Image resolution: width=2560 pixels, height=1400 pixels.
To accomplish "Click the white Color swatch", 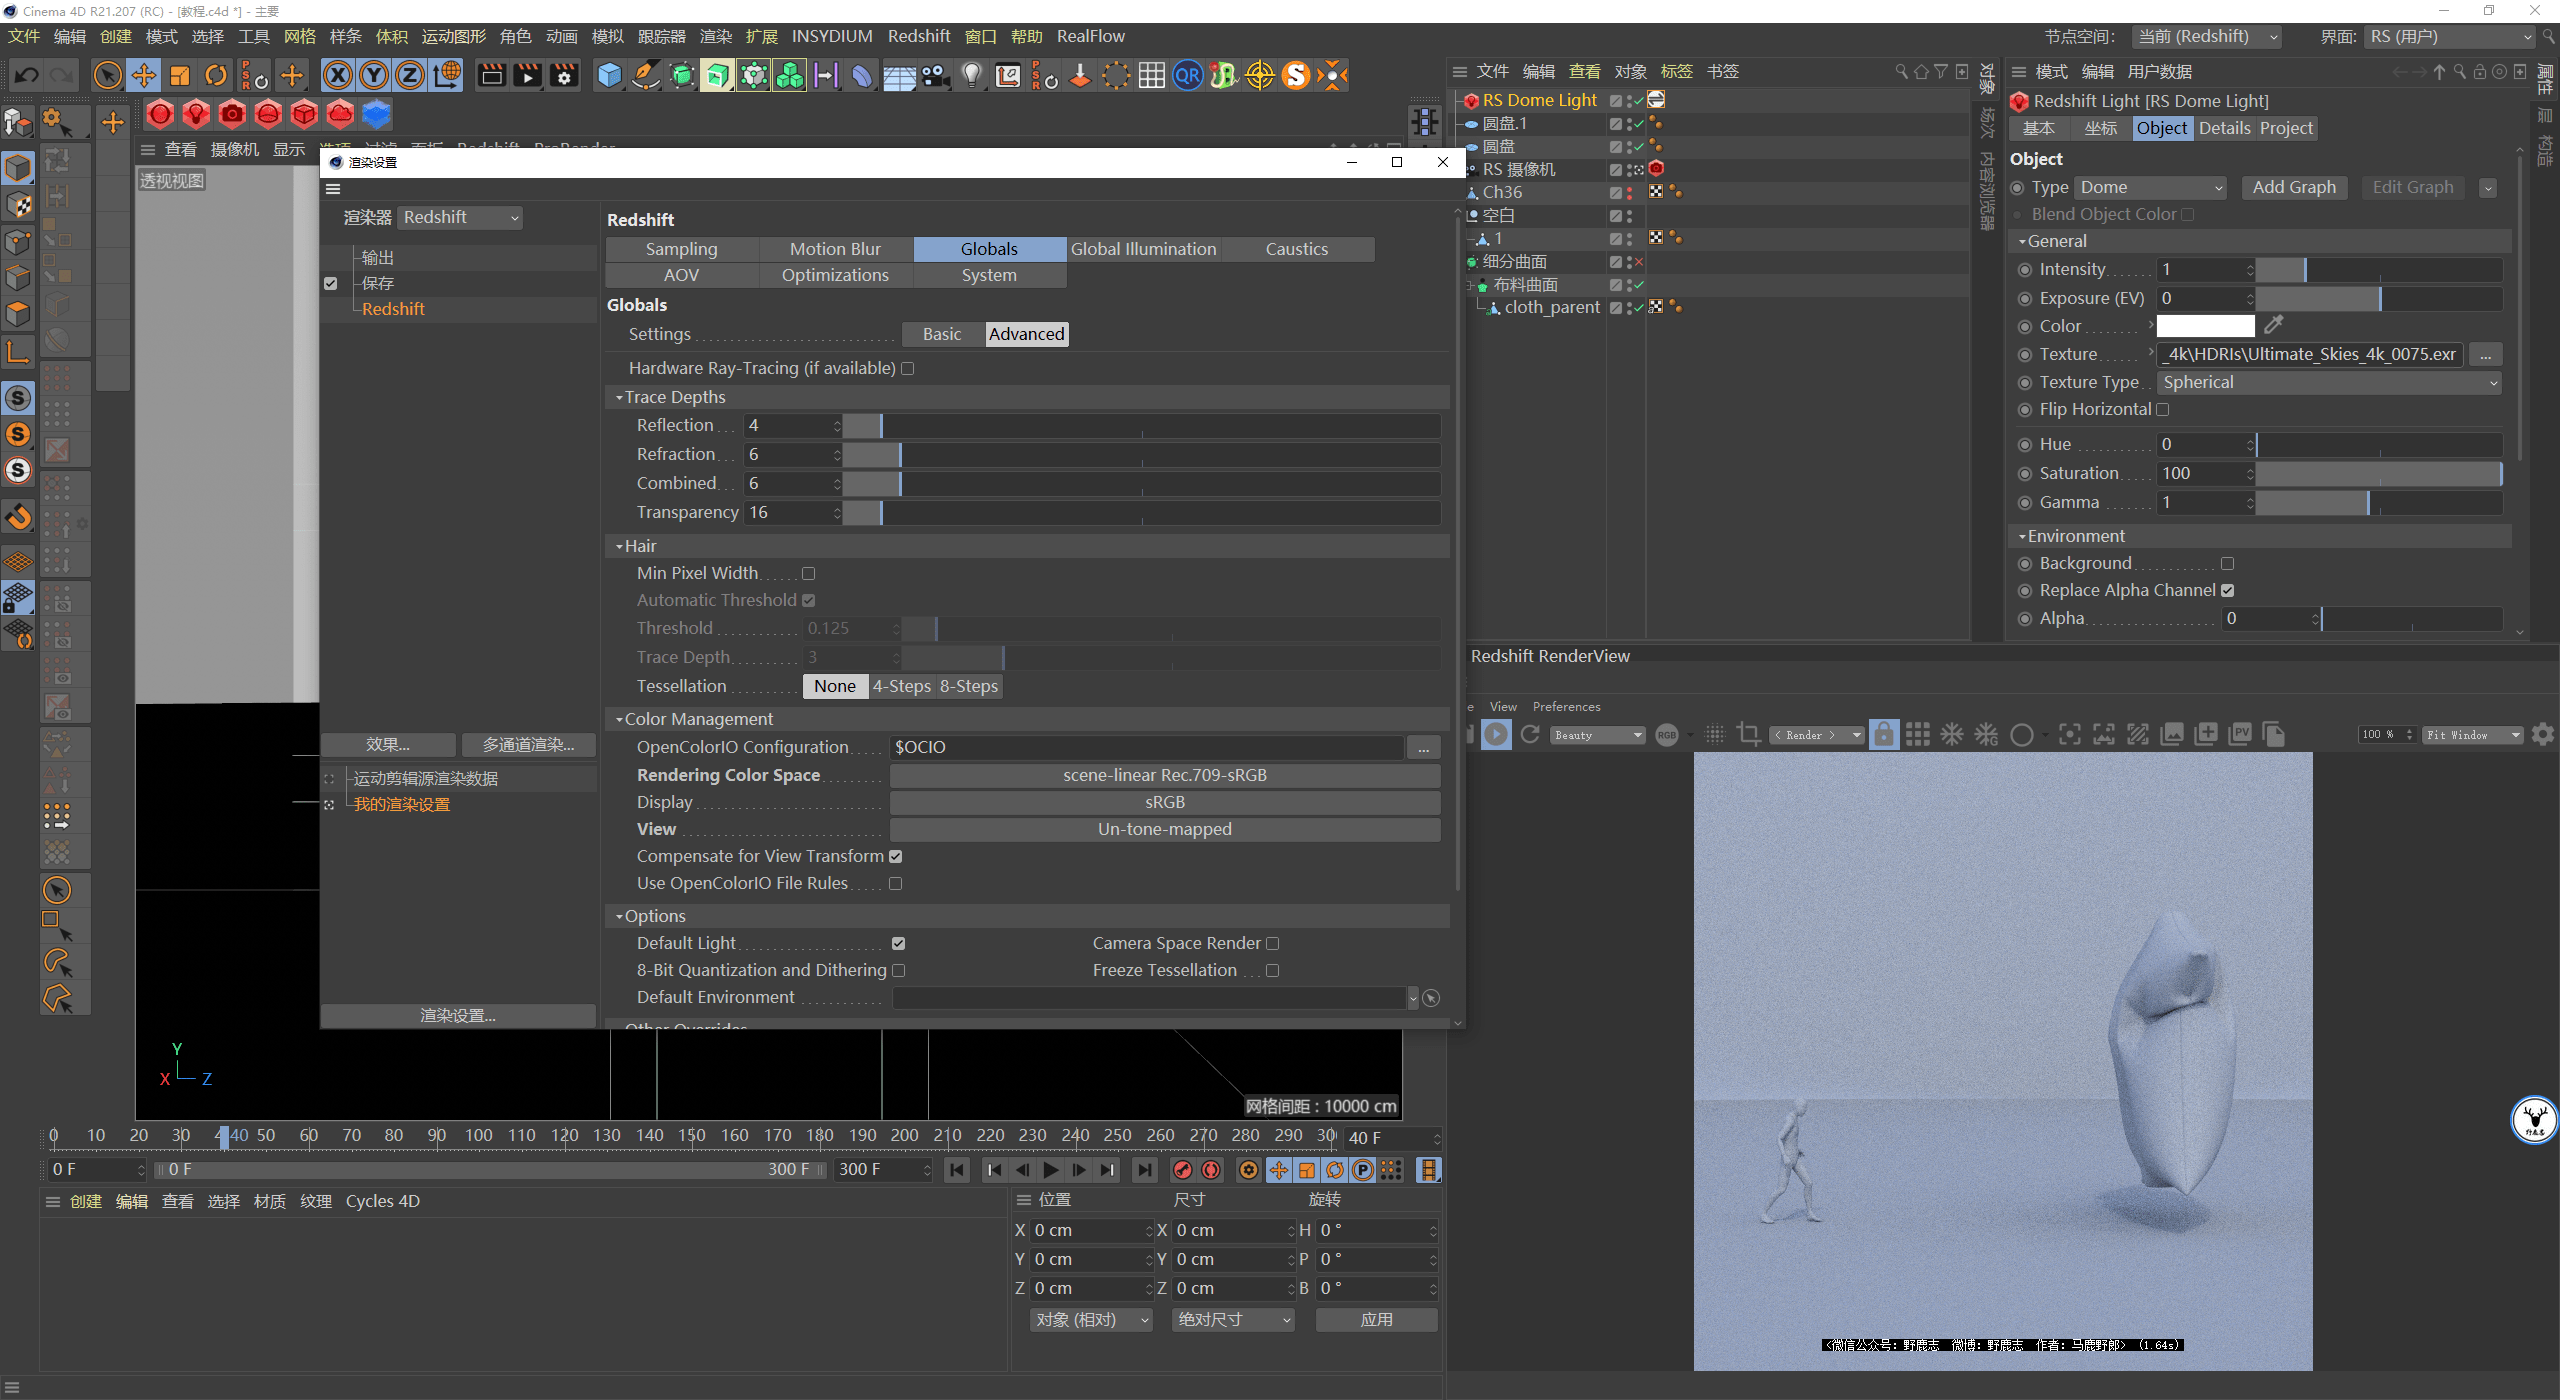I will 2205,326.
